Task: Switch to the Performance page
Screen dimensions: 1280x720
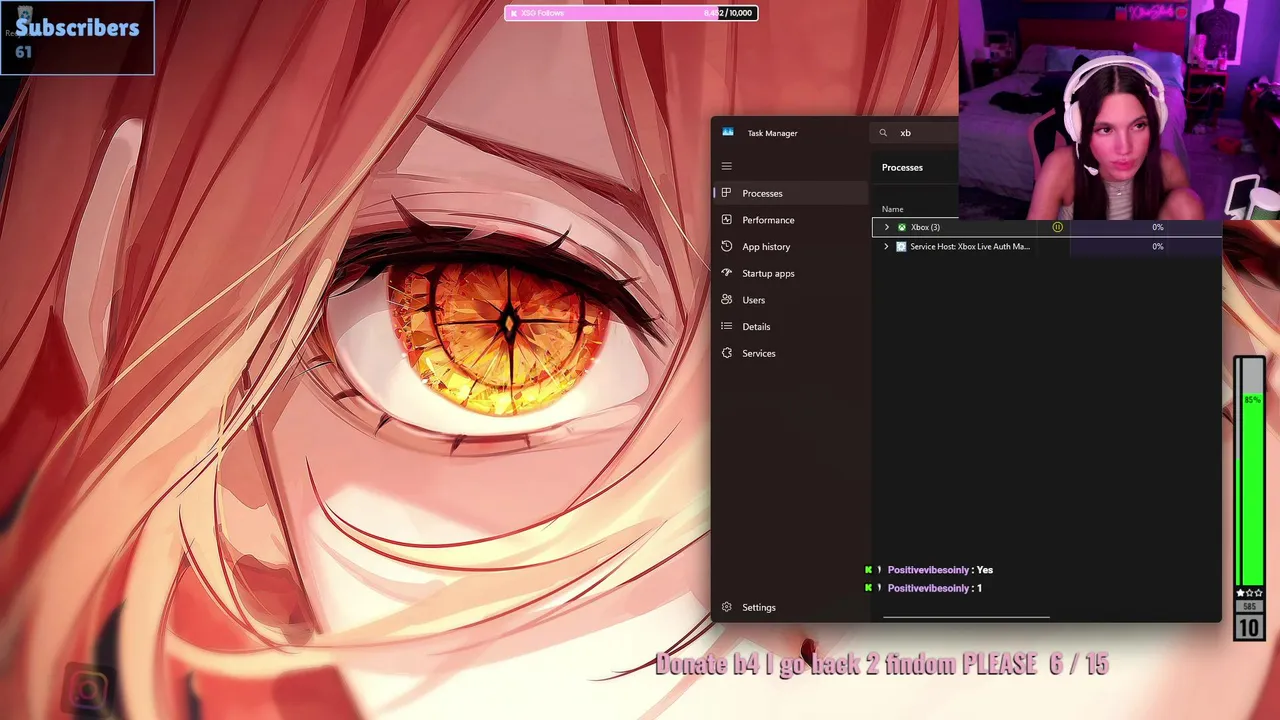Action: tap(791, 220)
